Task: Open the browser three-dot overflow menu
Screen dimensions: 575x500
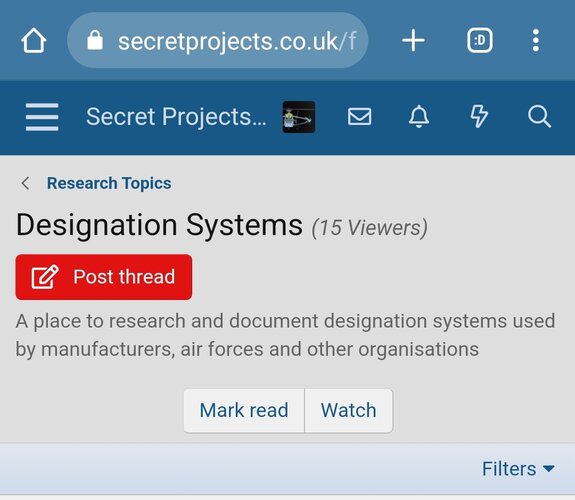Action: click(536, 40)
